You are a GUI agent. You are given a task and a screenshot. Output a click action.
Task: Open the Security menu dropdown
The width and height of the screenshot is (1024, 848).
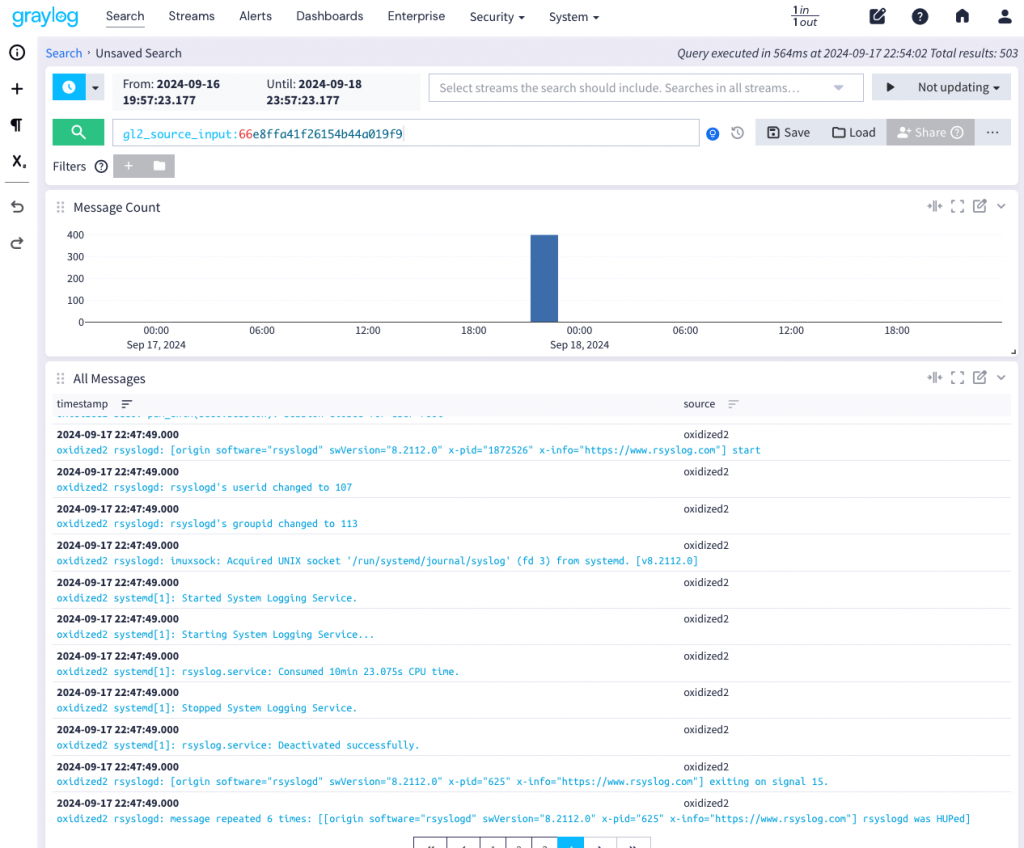(497, 17)
